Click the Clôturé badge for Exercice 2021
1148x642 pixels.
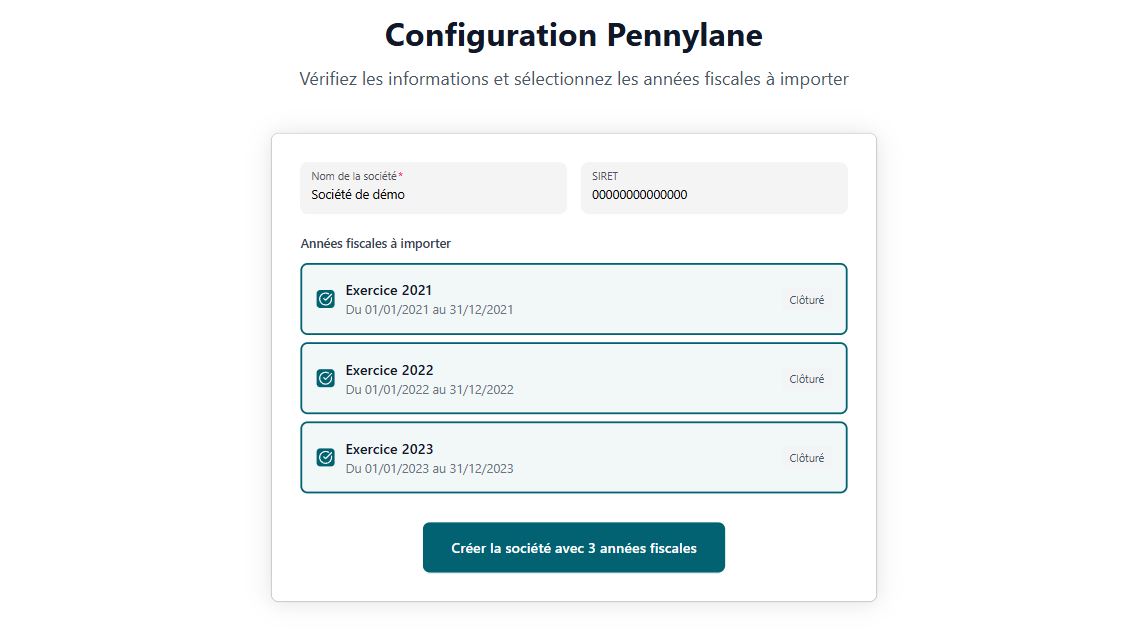[x=806, y=300]
